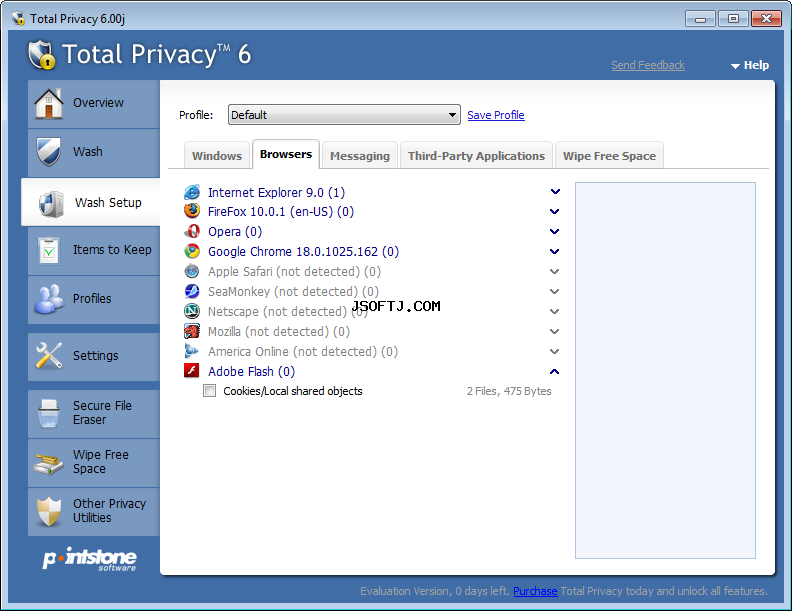Click the America Online icon

pos(192,351)
